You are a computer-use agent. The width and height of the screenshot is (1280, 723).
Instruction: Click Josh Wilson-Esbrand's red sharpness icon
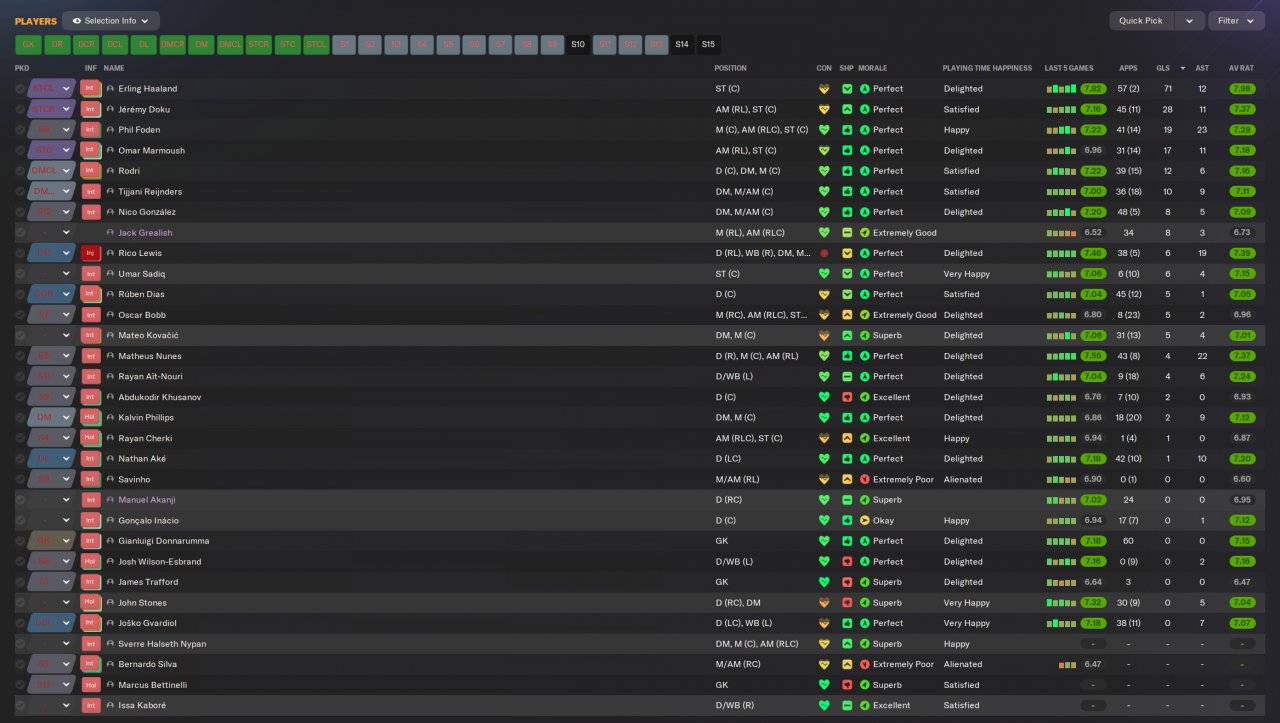pos(847,561)
